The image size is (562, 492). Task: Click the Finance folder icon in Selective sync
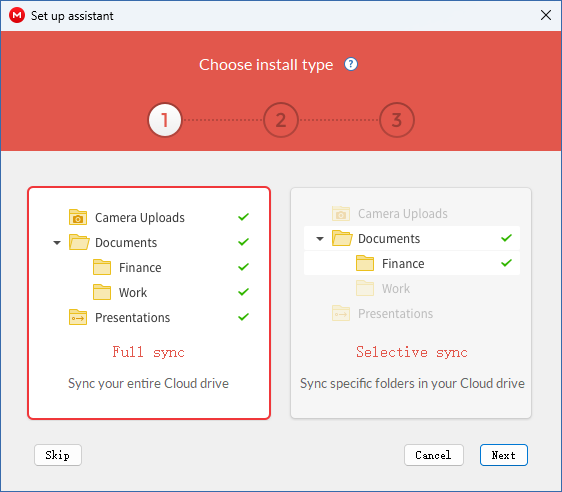point(365,263)
